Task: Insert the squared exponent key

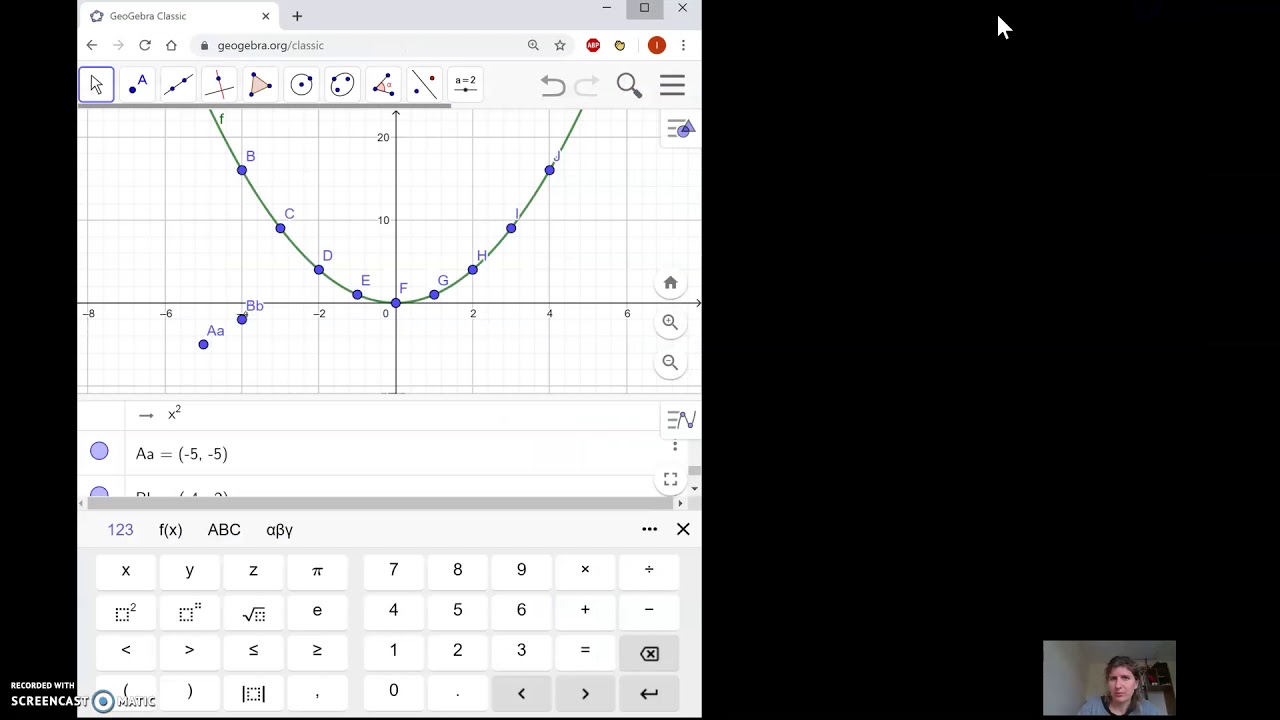Action: tap(126, 611)
